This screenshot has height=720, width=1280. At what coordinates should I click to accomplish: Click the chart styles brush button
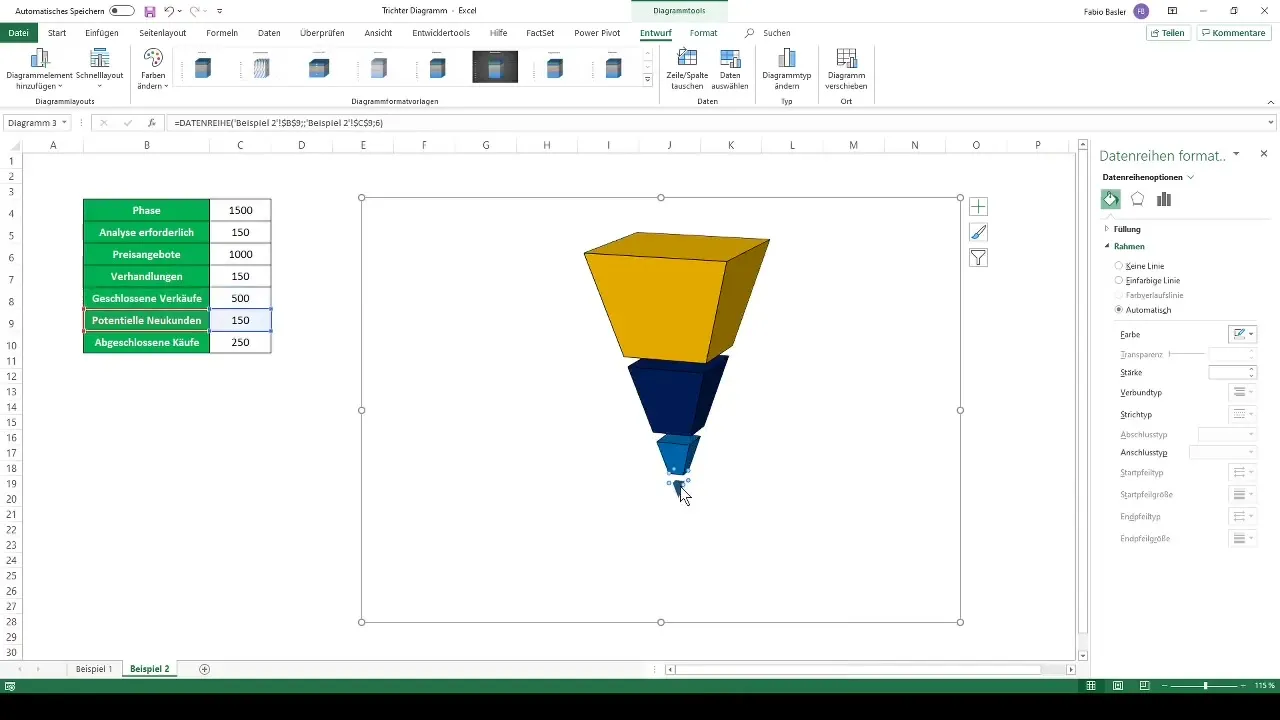click(x=978, y=232)
